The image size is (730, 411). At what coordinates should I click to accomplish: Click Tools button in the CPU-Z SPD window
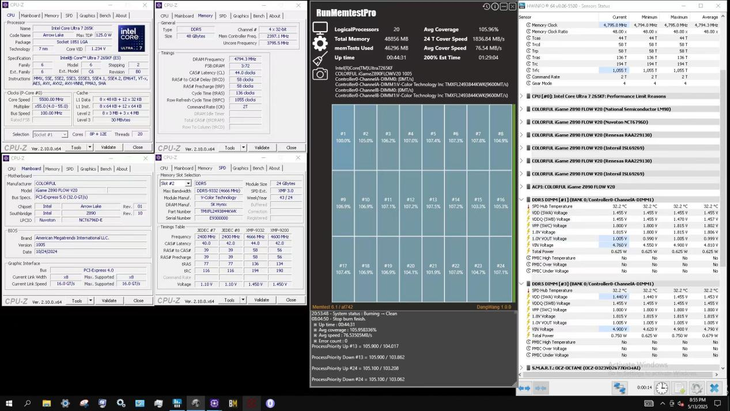point(230,300)
